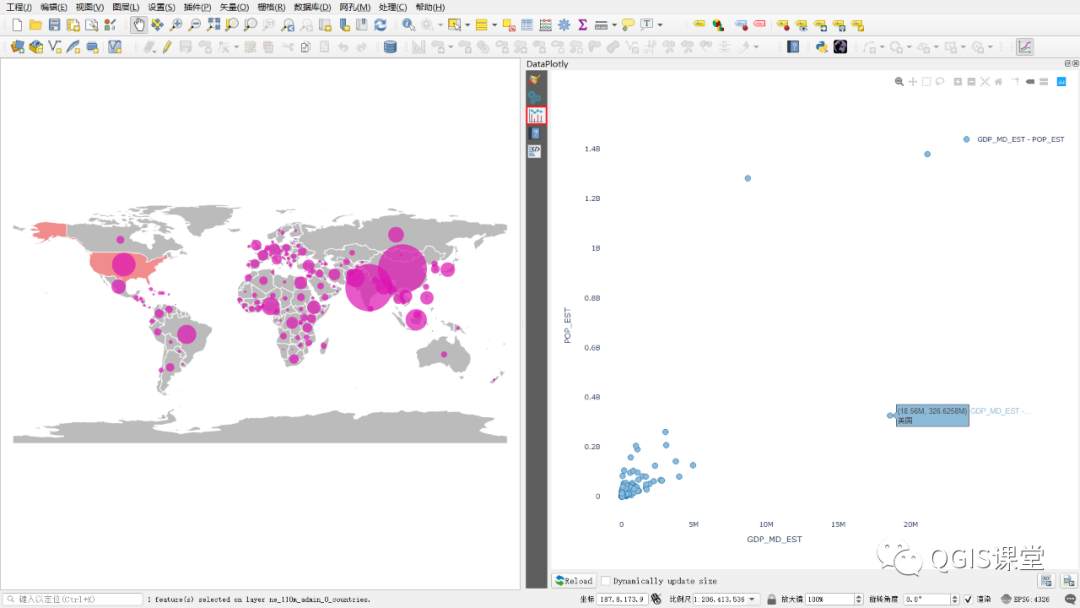1080x608 pixels.
Task: Open the plugin help book icon
Action: coord(793,47)
